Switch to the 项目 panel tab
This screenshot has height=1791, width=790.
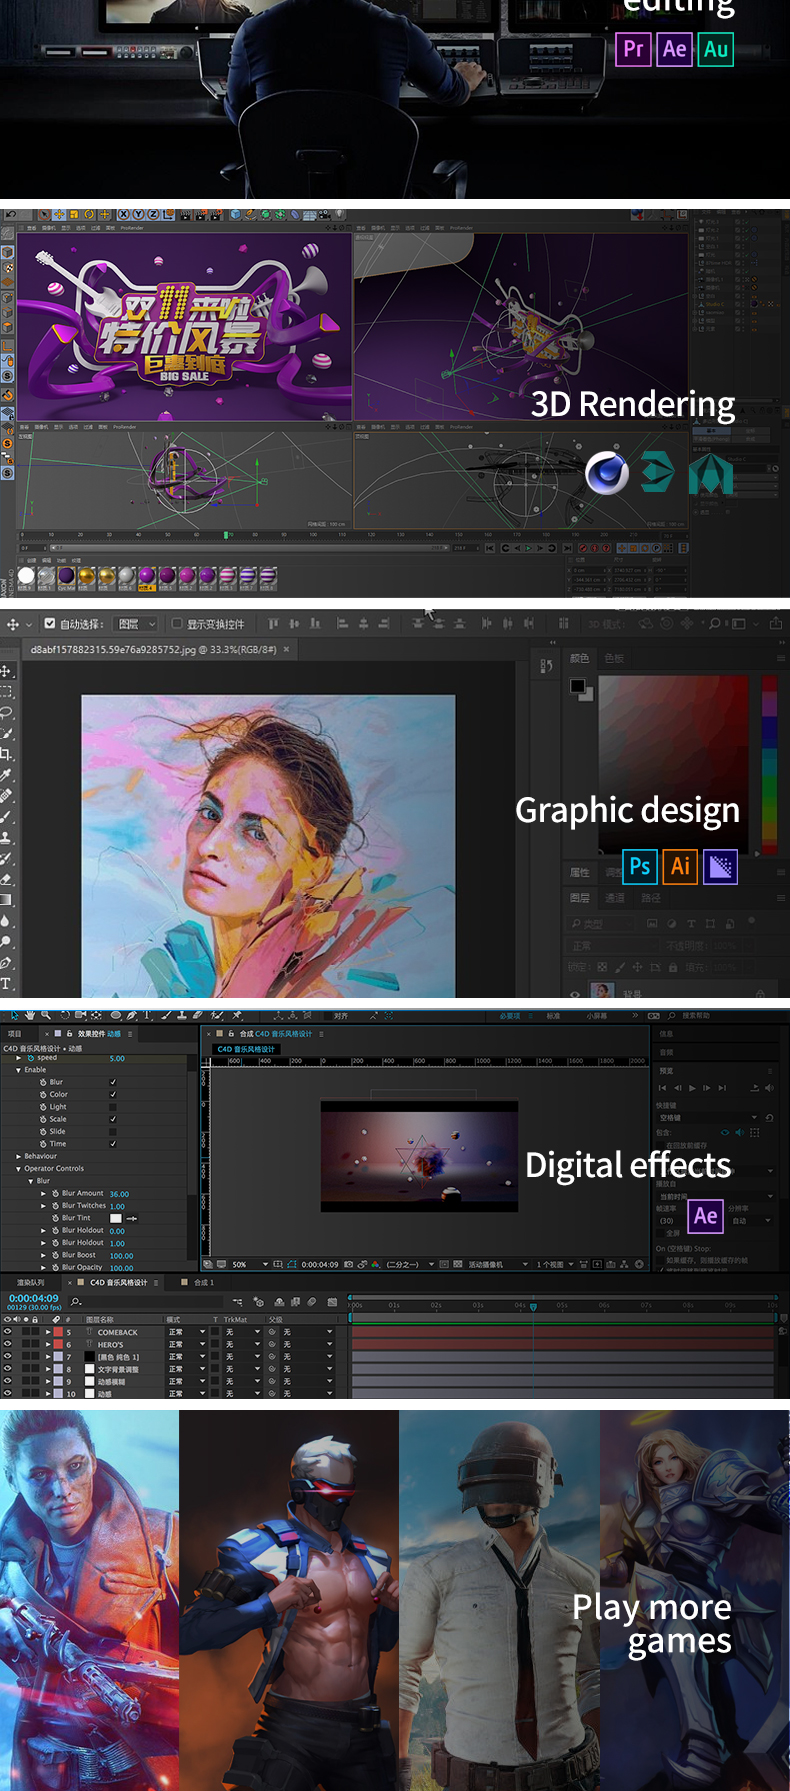15,1034
